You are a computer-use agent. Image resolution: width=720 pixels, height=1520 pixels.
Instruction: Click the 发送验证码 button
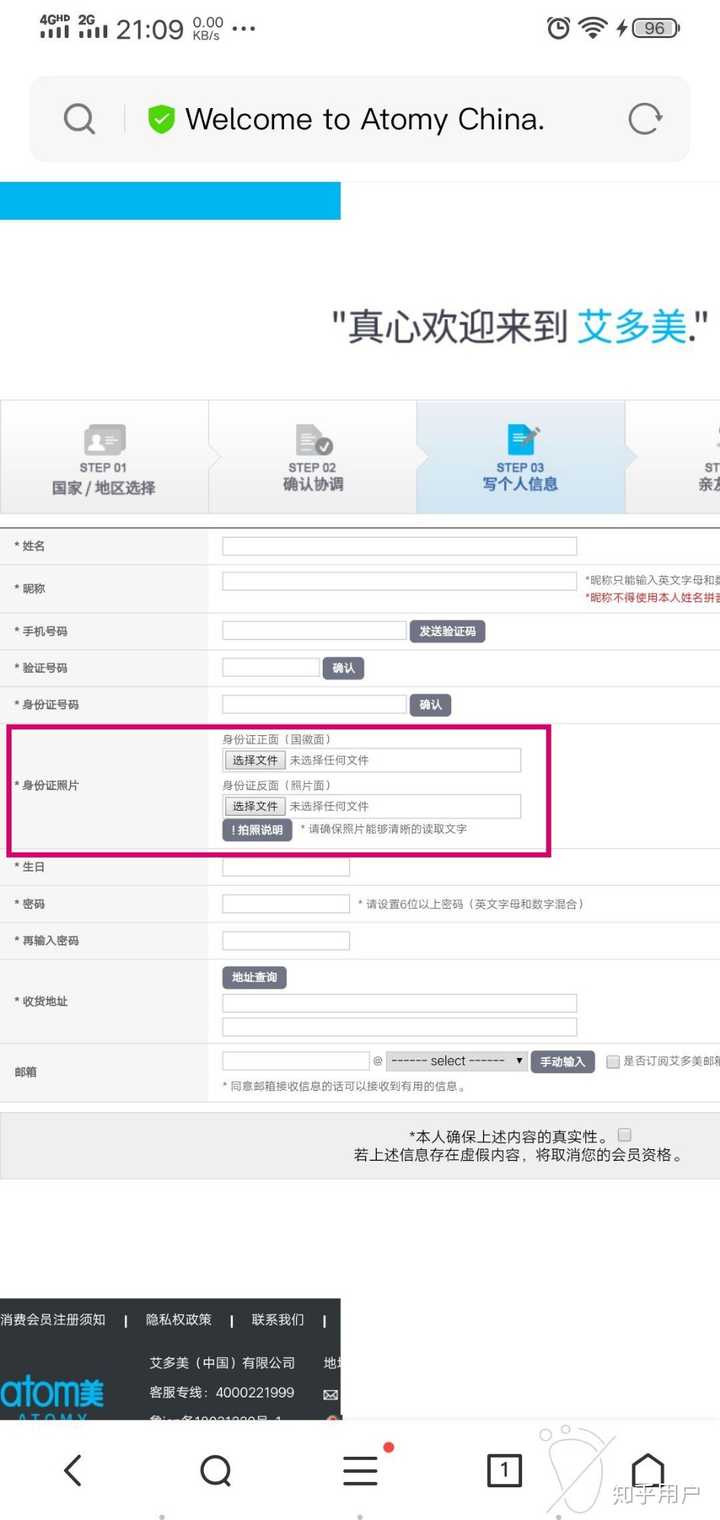[447, 631]
